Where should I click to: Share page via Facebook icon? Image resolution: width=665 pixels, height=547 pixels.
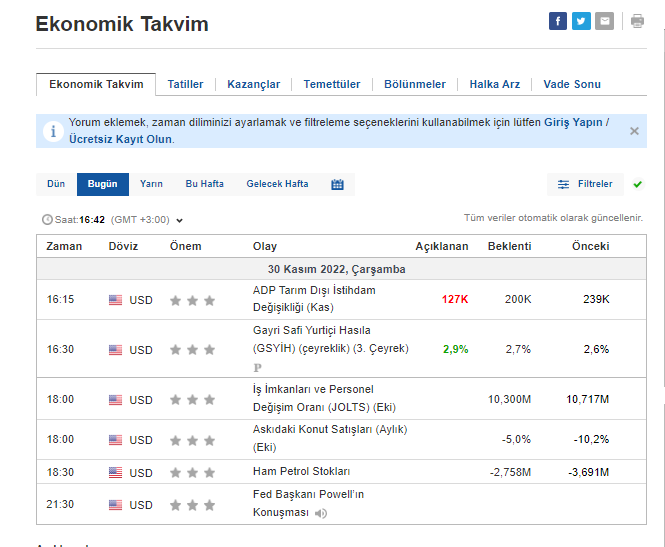tap(558, 21)
